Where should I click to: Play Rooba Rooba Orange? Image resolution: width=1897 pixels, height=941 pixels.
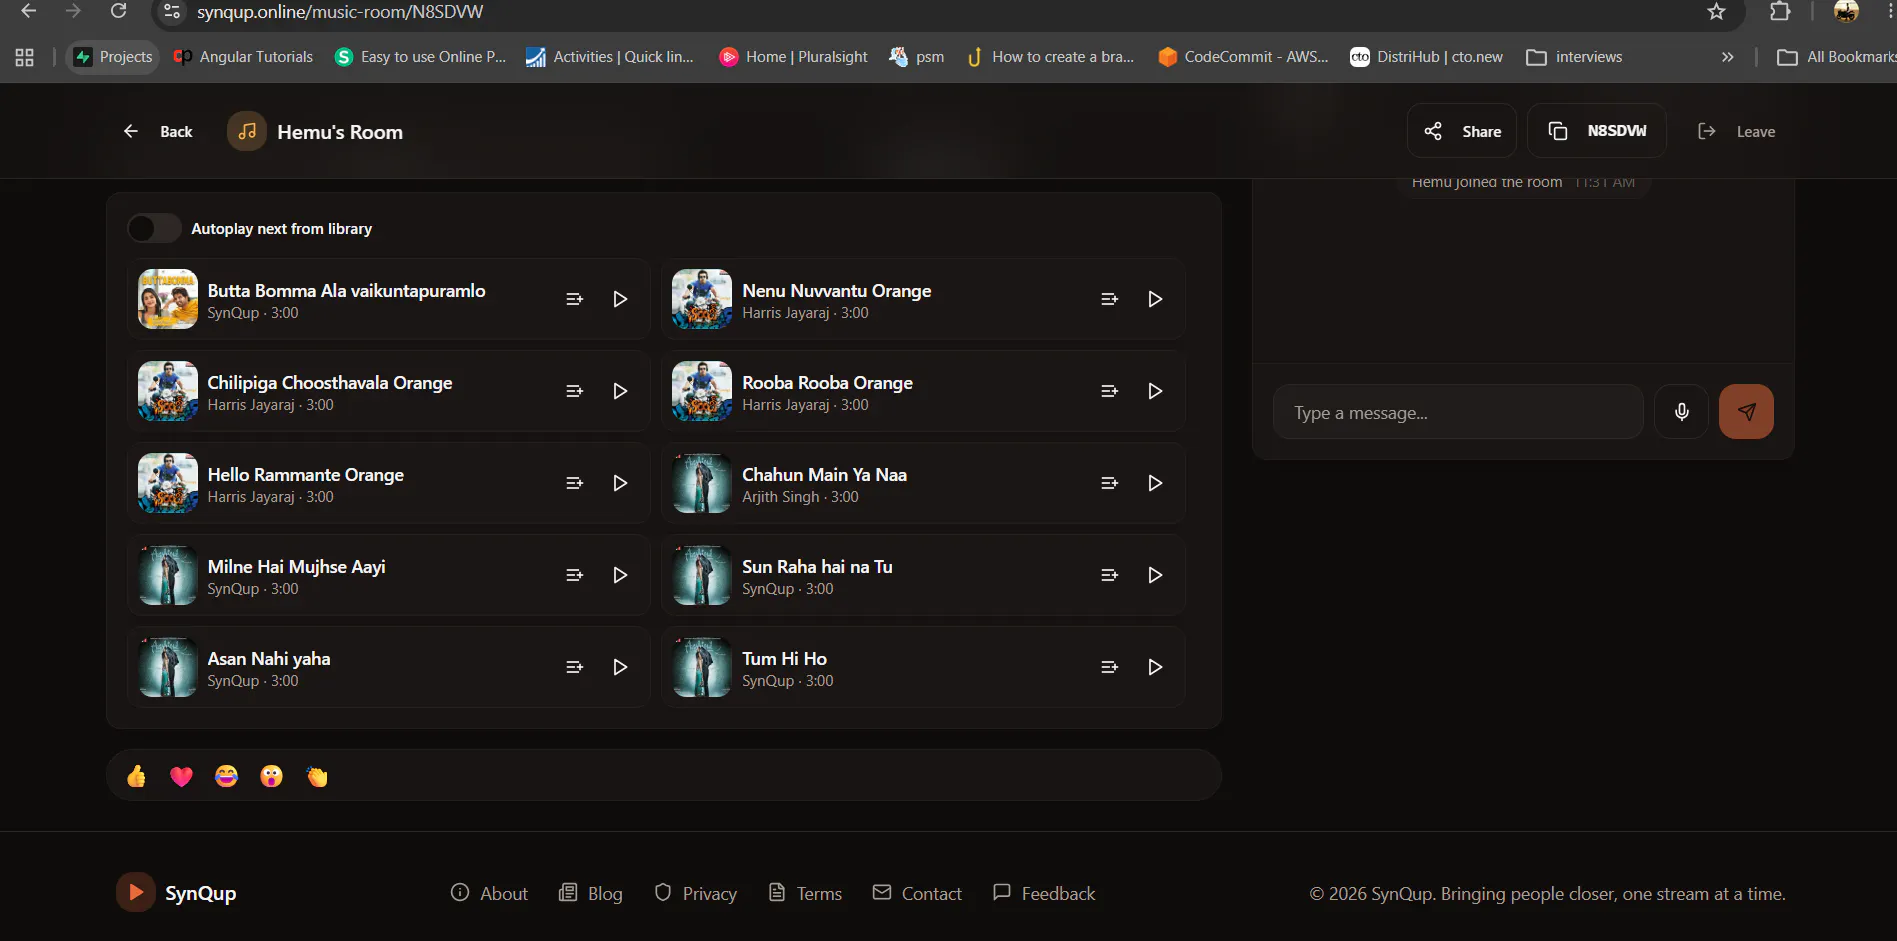[1155, 391]
